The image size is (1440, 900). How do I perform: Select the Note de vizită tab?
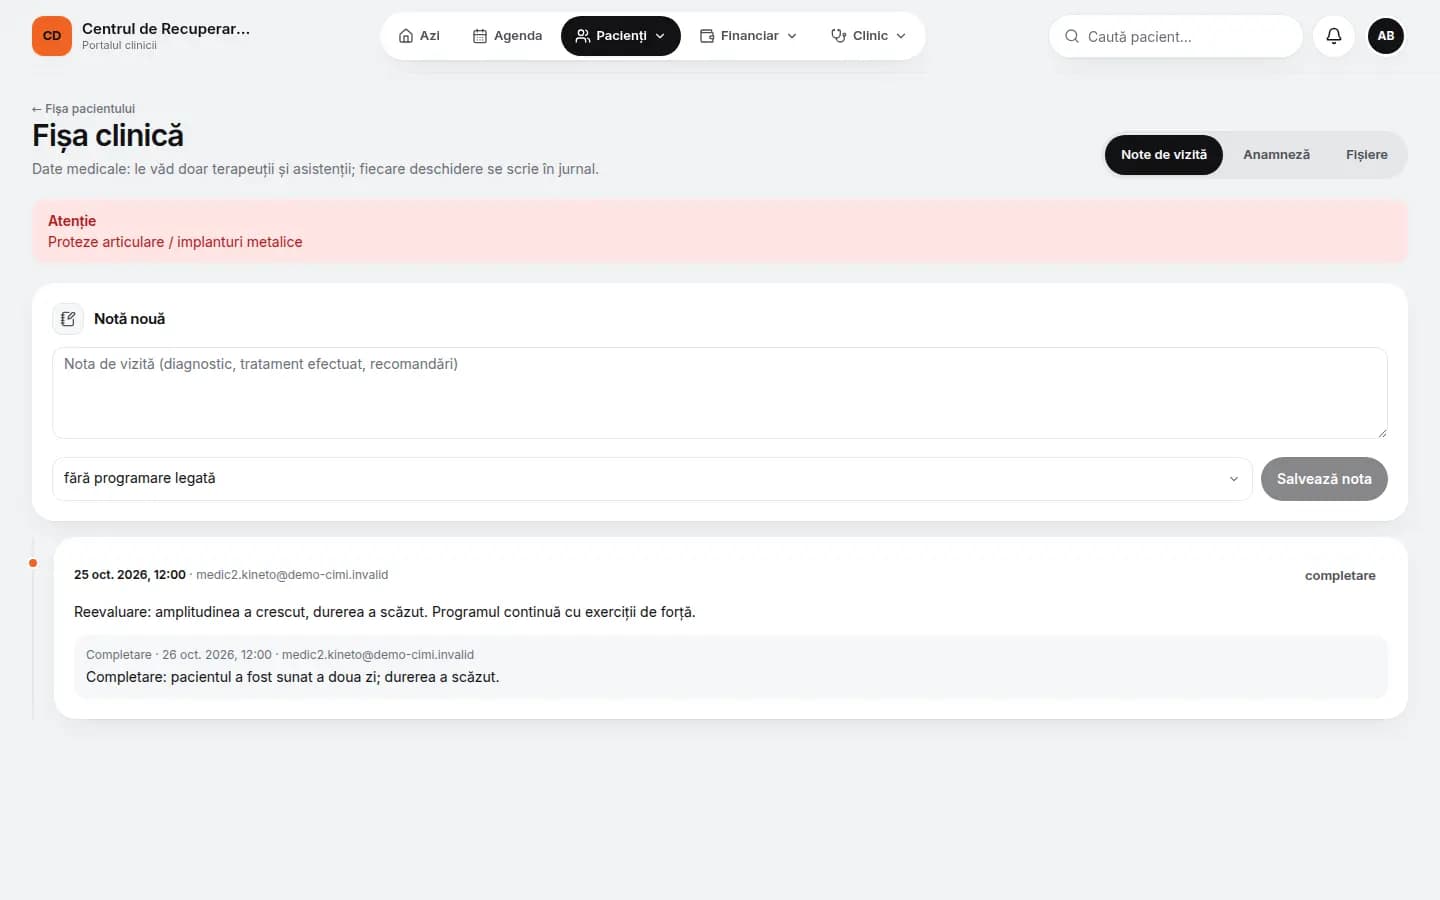[1164, 155]
